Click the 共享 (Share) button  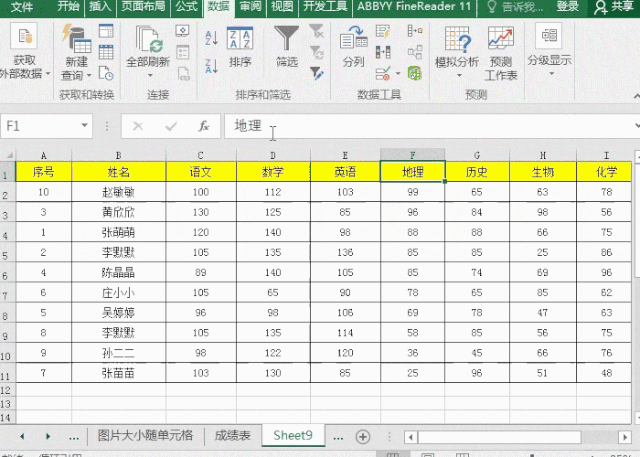(x=613, y=7)
